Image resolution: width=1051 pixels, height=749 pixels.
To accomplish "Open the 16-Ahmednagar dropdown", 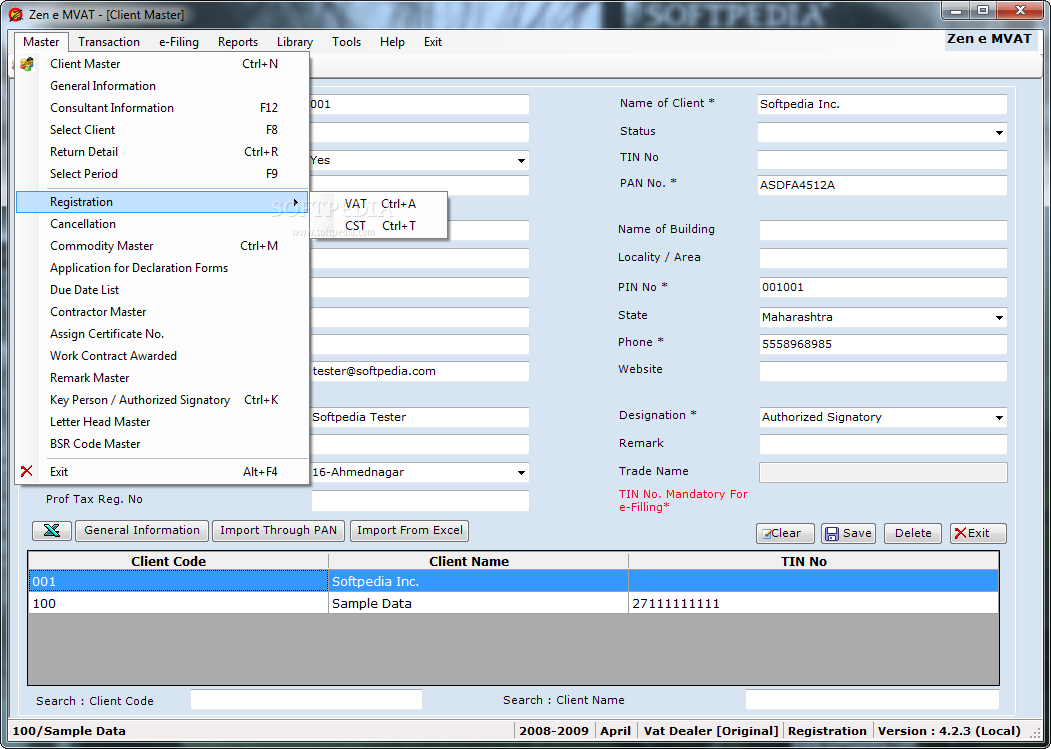I will pos(521,473).
